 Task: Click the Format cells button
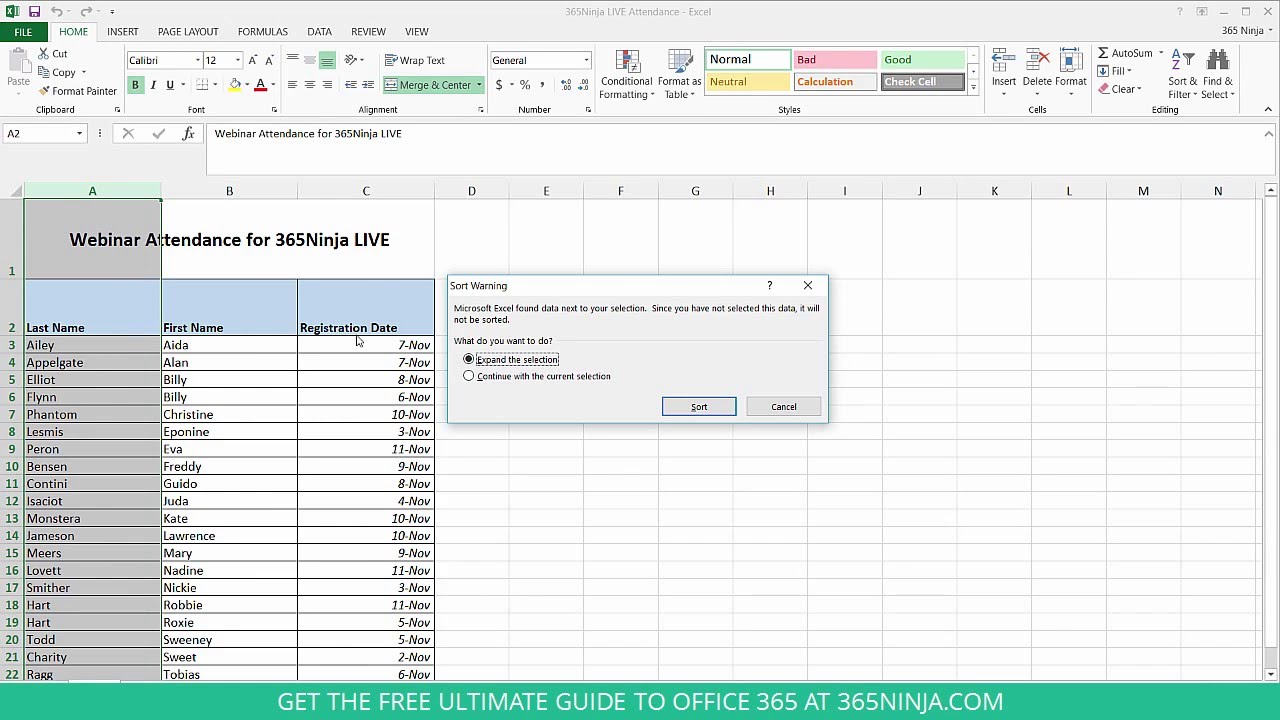(x=1070, y=73)
